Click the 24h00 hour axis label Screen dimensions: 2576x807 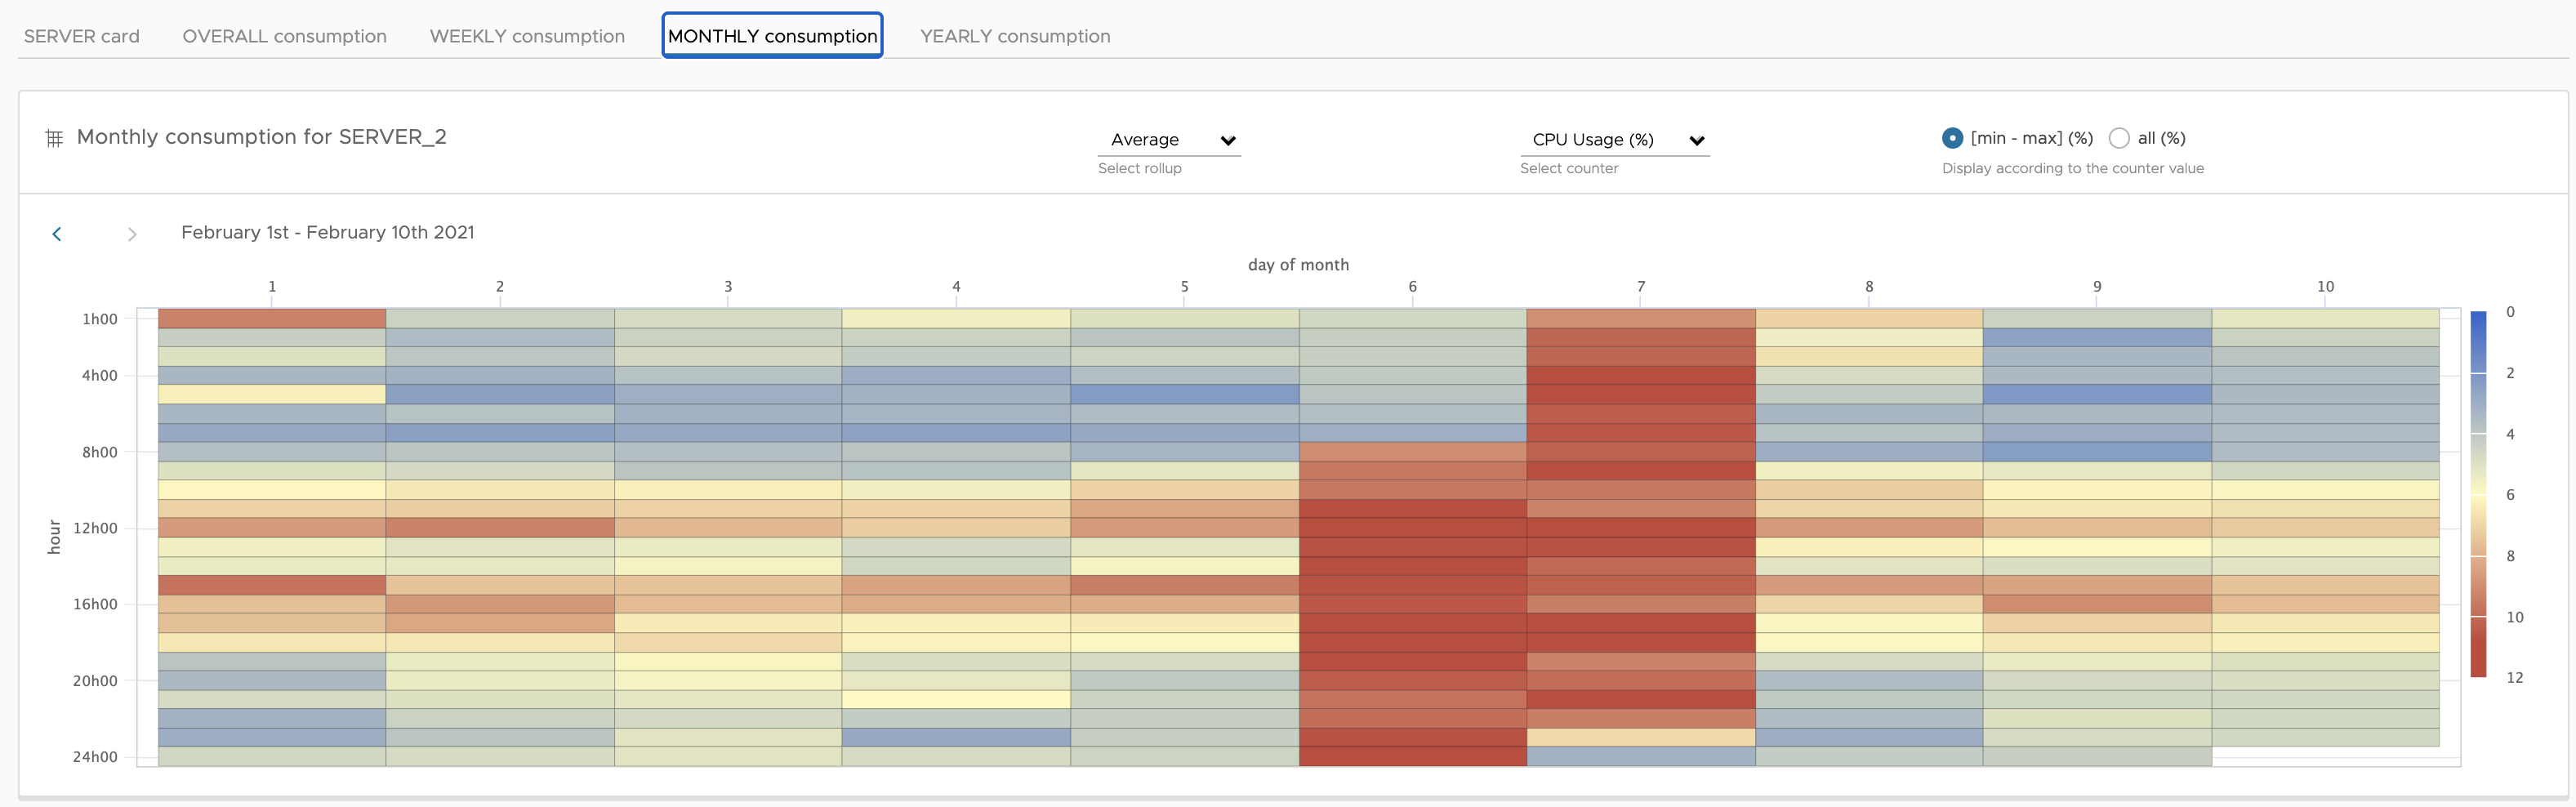95,757
